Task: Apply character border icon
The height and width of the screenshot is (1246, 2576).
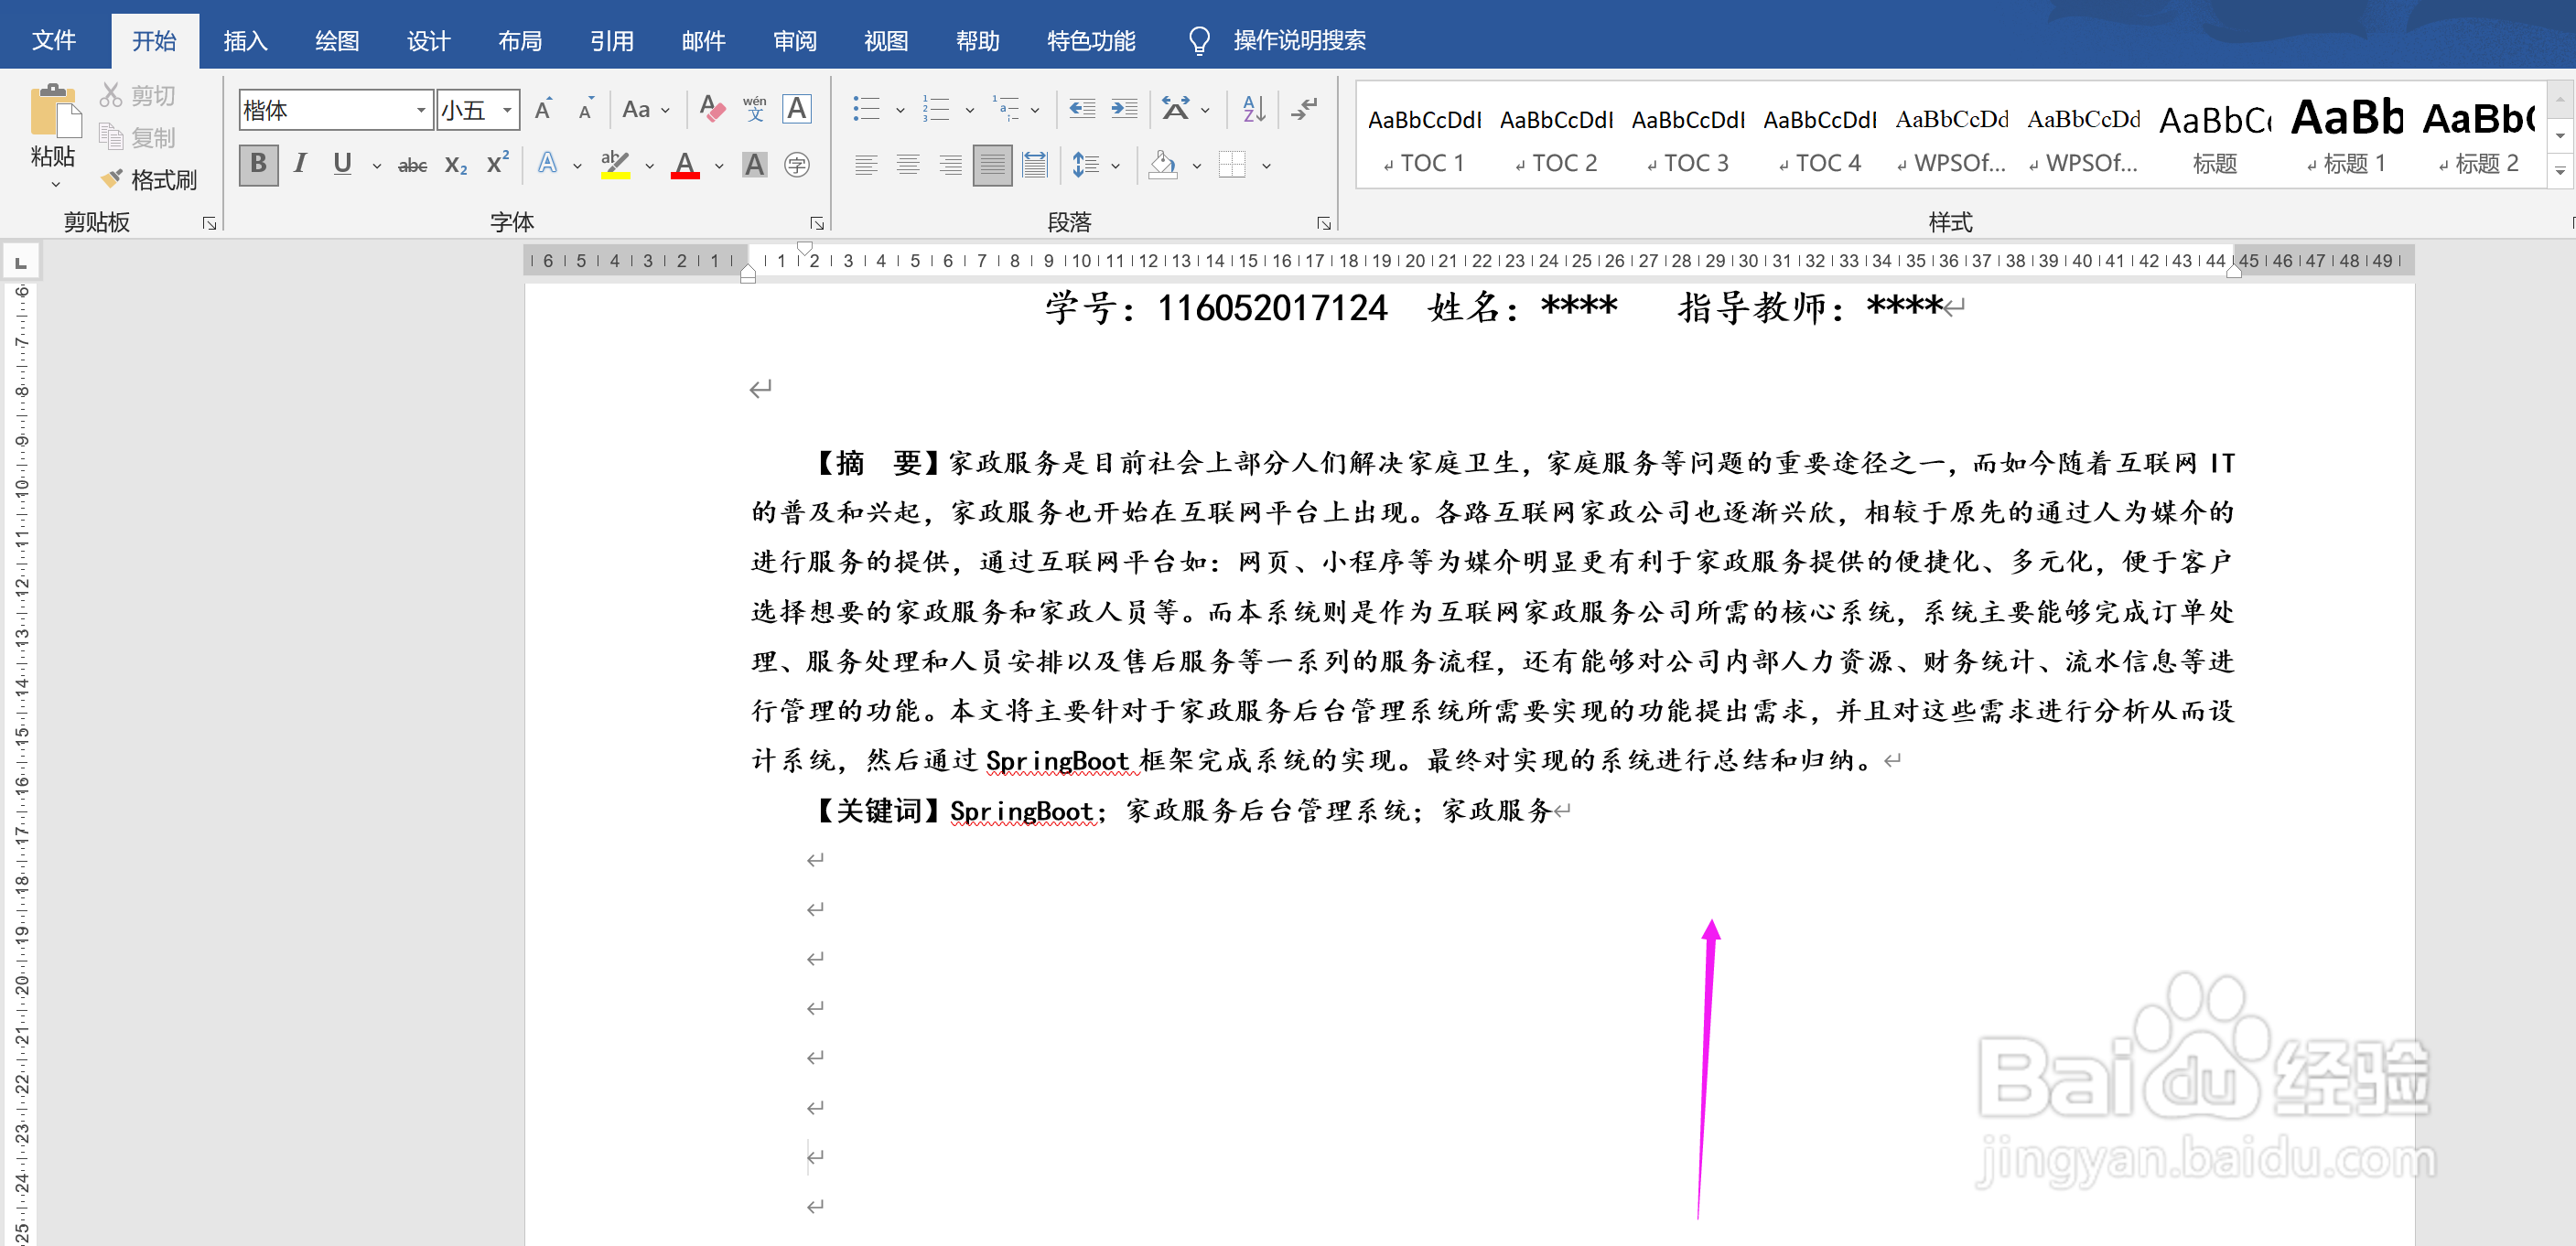Action: point(797,109)
